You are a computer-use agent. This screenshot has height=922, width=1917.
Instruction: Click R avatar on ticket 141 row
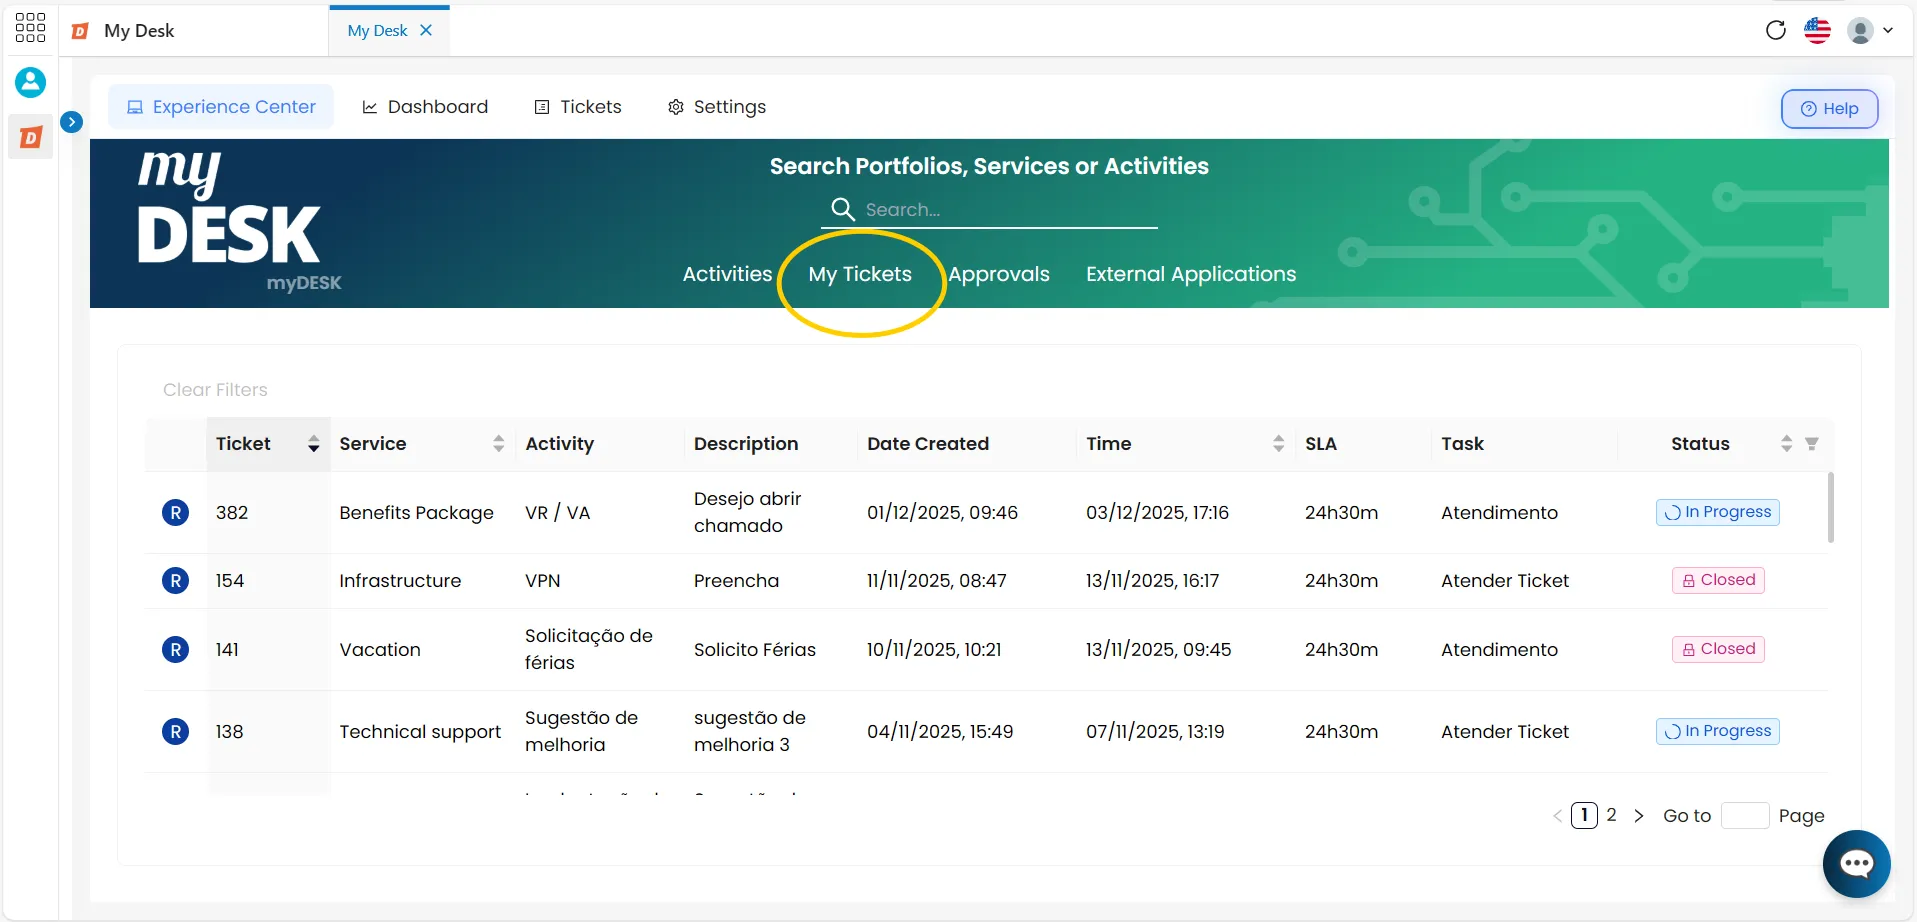175,650
